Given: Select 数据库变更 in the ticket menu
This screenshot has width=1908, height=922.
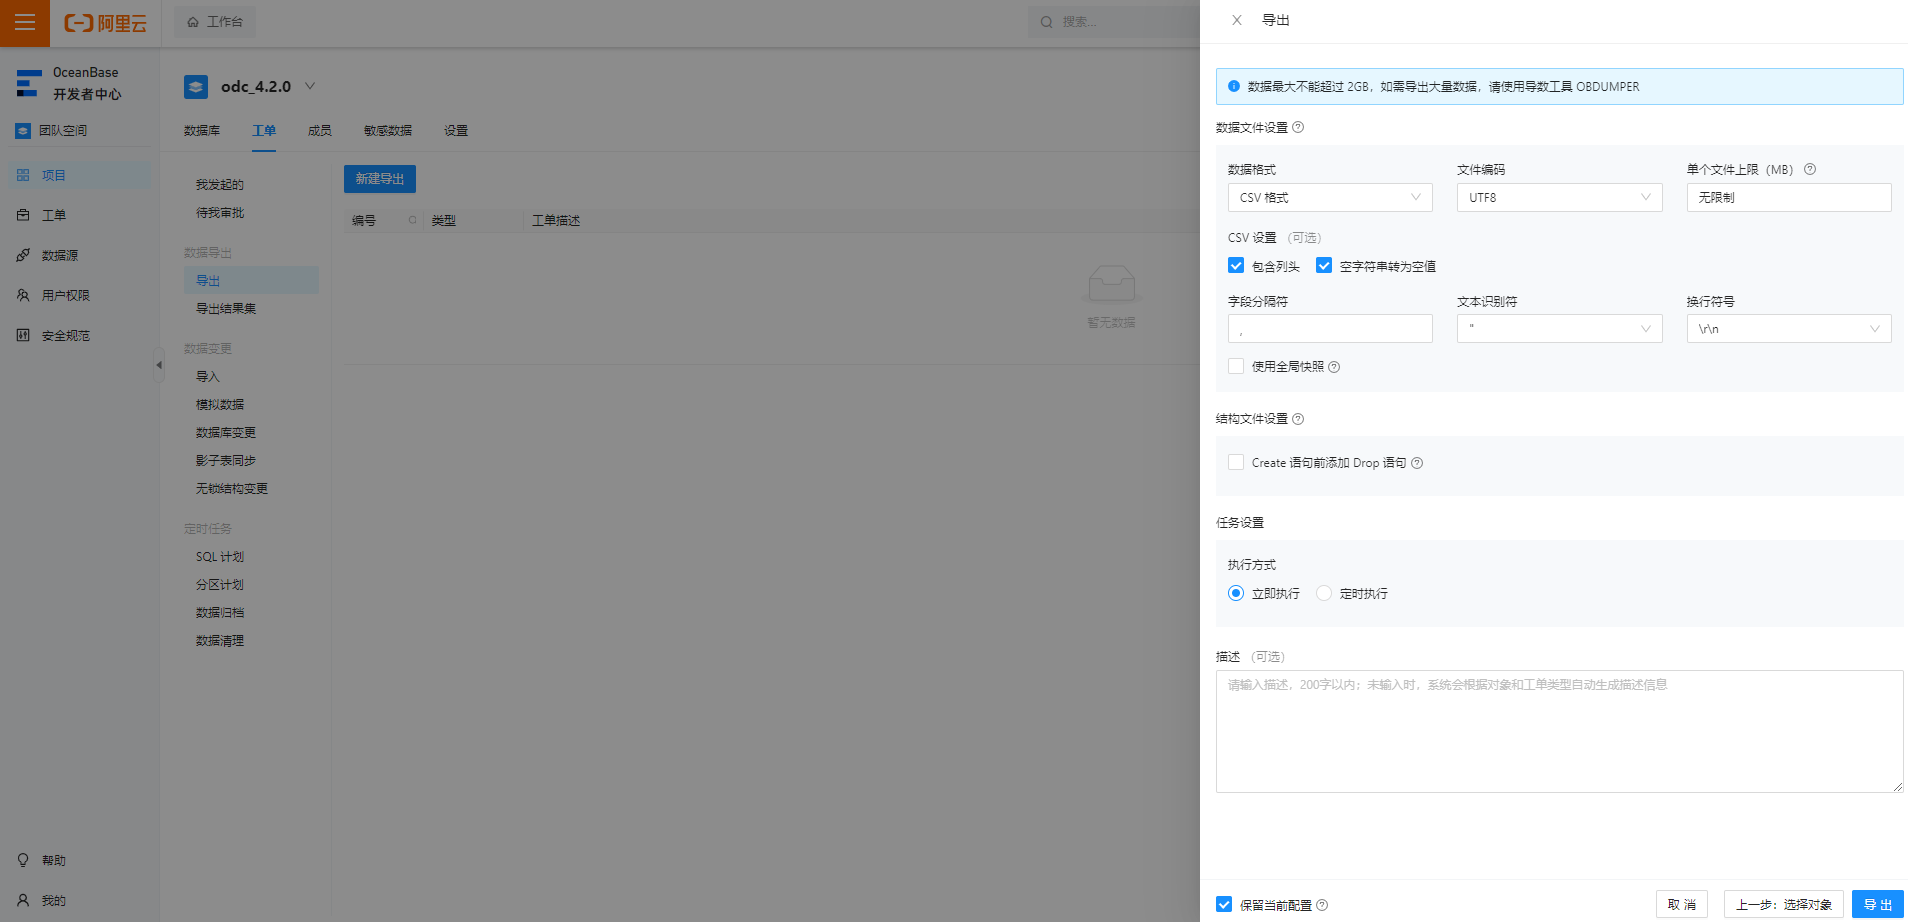Looking at the screenshot, I should click(x=226, y=433).
